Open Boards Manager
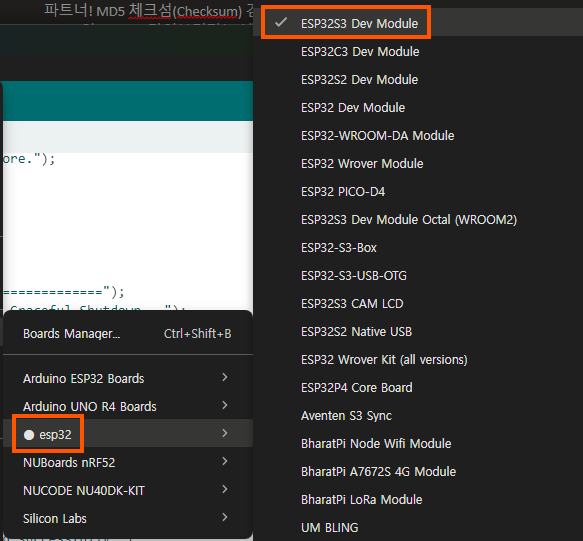The width and height of the screenshot is (583, 541). (128, 334)
